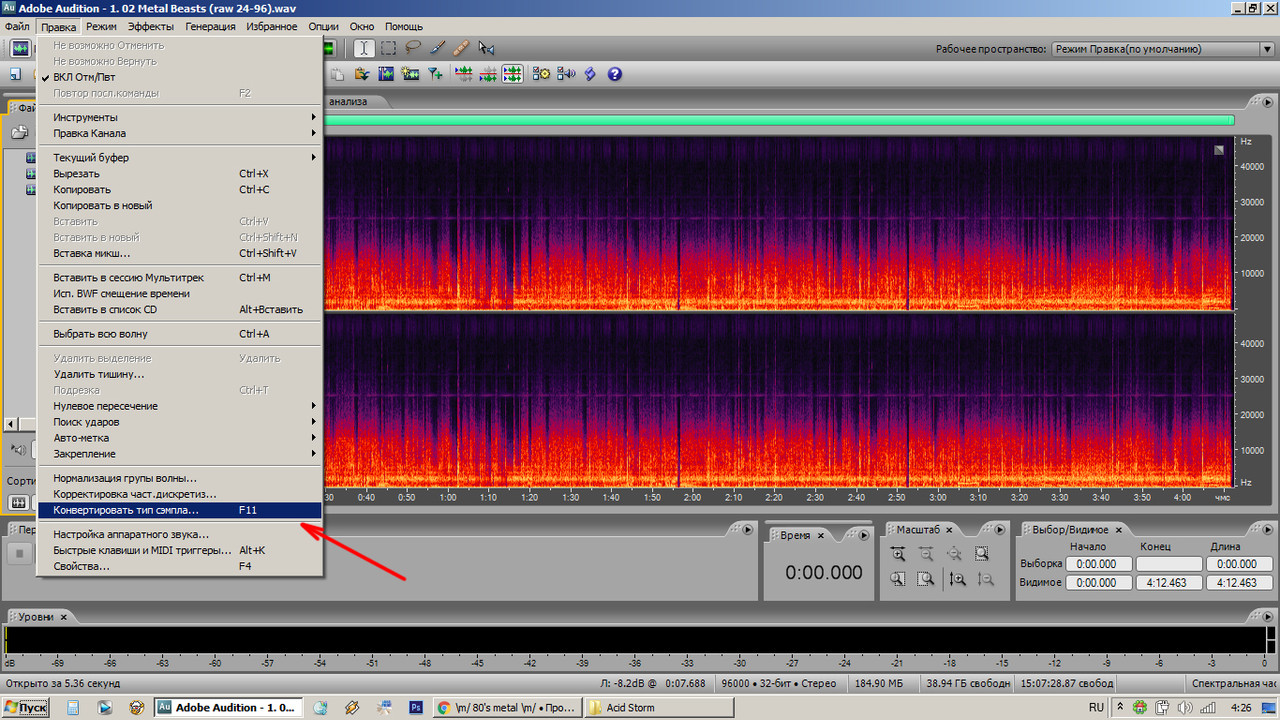Expand the Правка Канала submenu

click(180, 133)
